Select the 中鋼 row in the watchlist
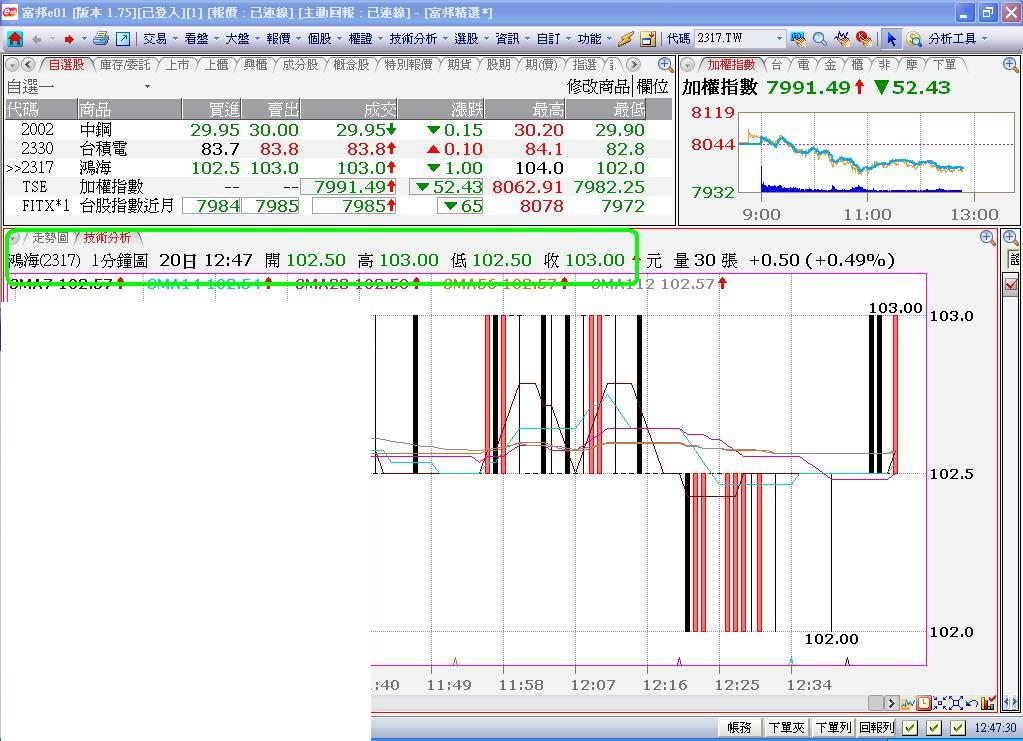The image size is (1023, 741). coord(339,130)
